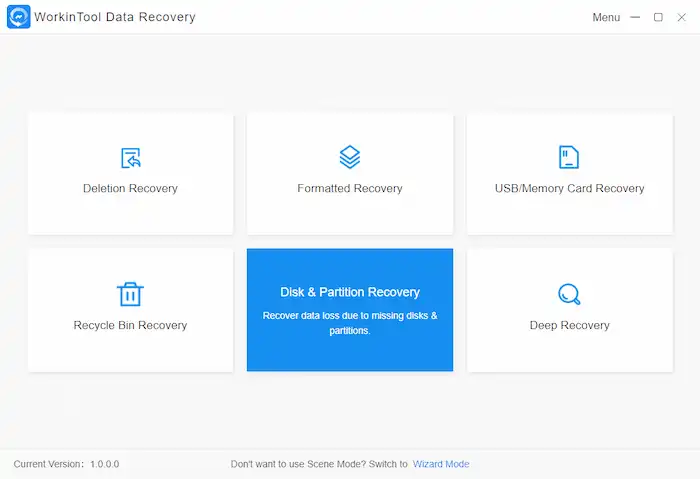This screenshot has width=700, height=479.
Task: Select the Disk & Partition Recovery heading
Action: 350,292
